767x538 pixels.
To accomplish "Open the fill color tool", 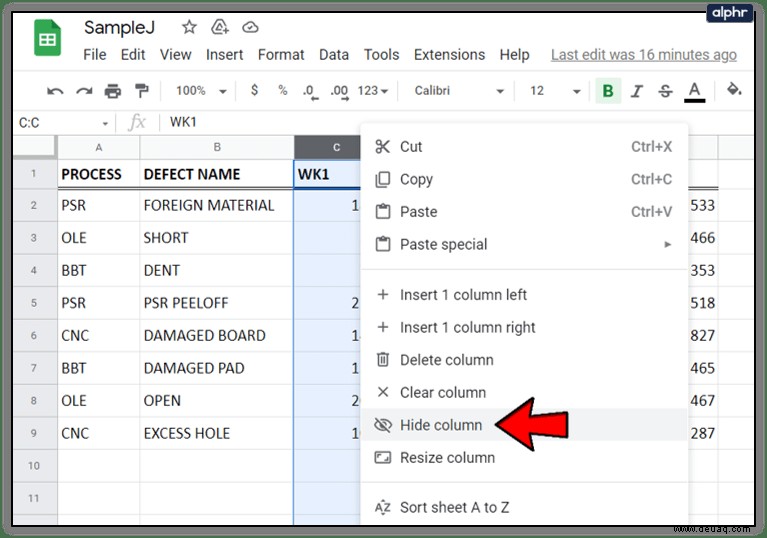I will 734,90.
